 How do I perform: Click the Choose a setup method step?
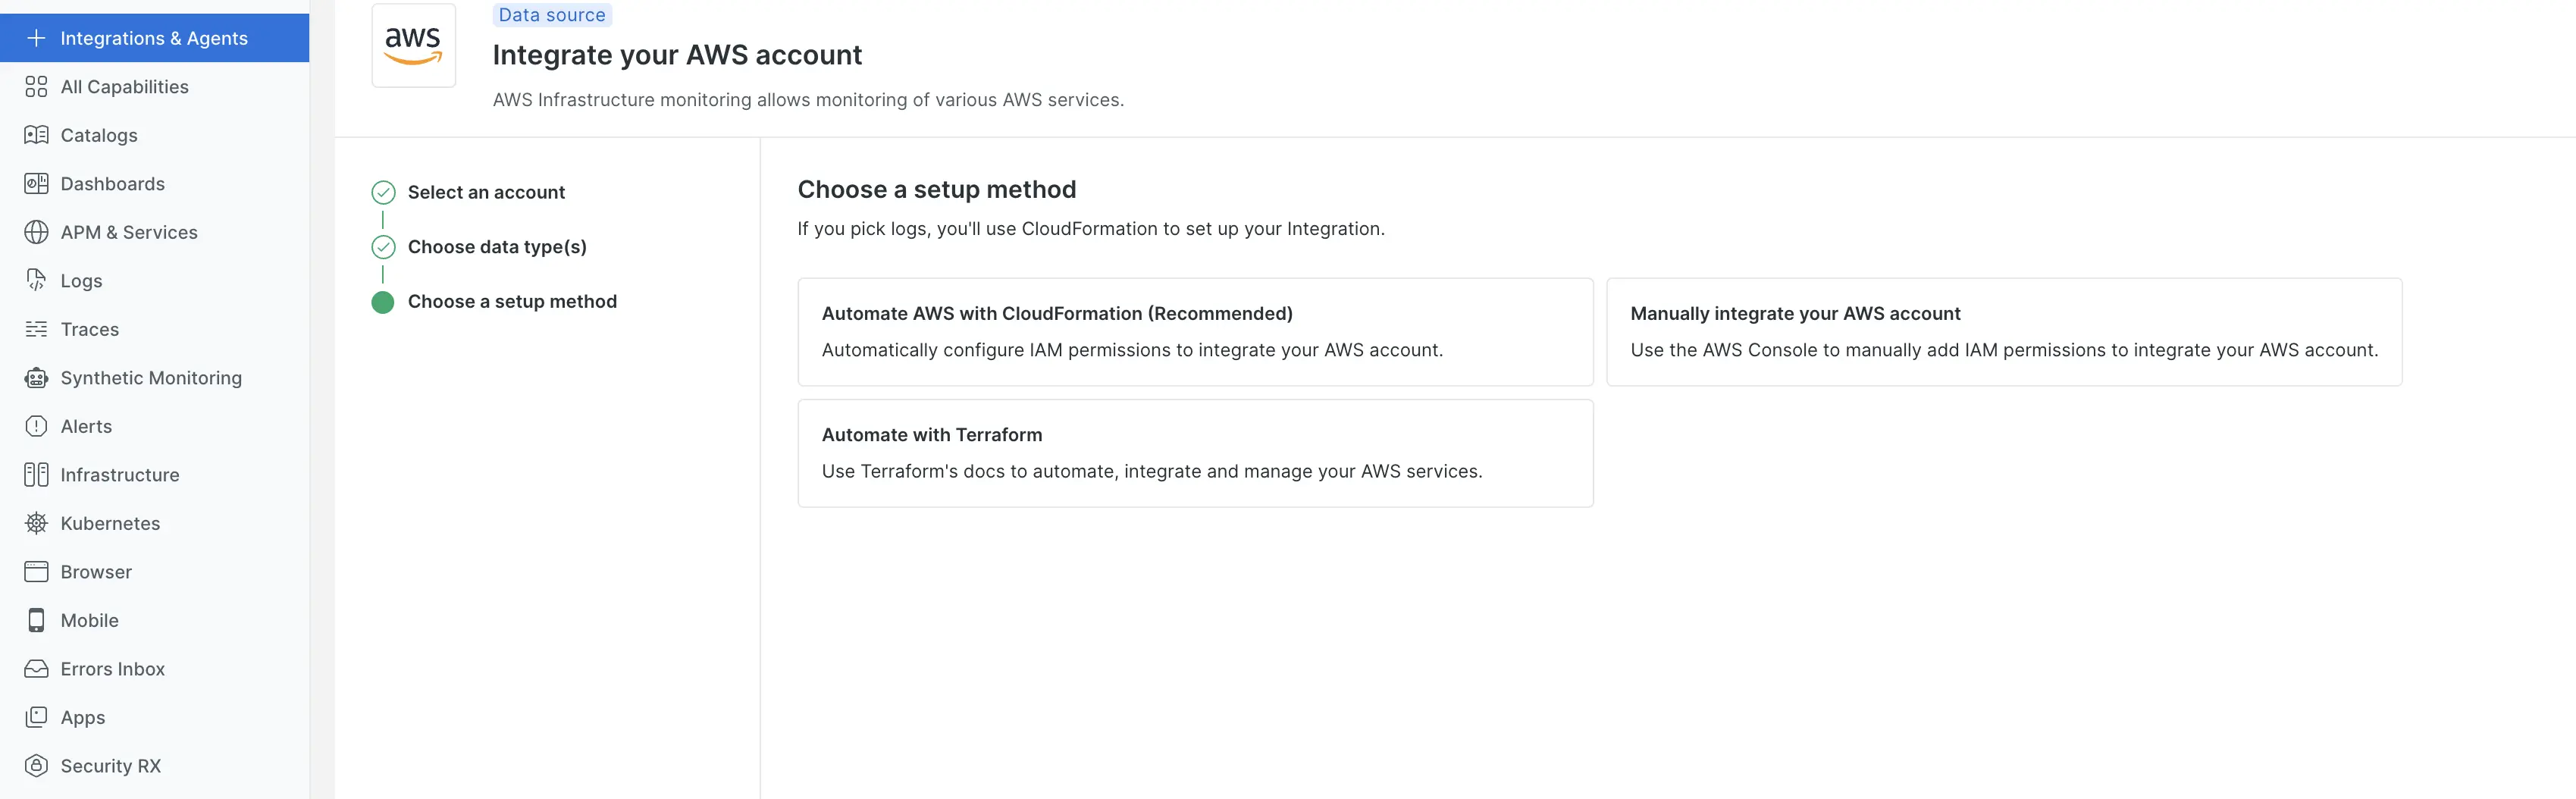[512, 302]
